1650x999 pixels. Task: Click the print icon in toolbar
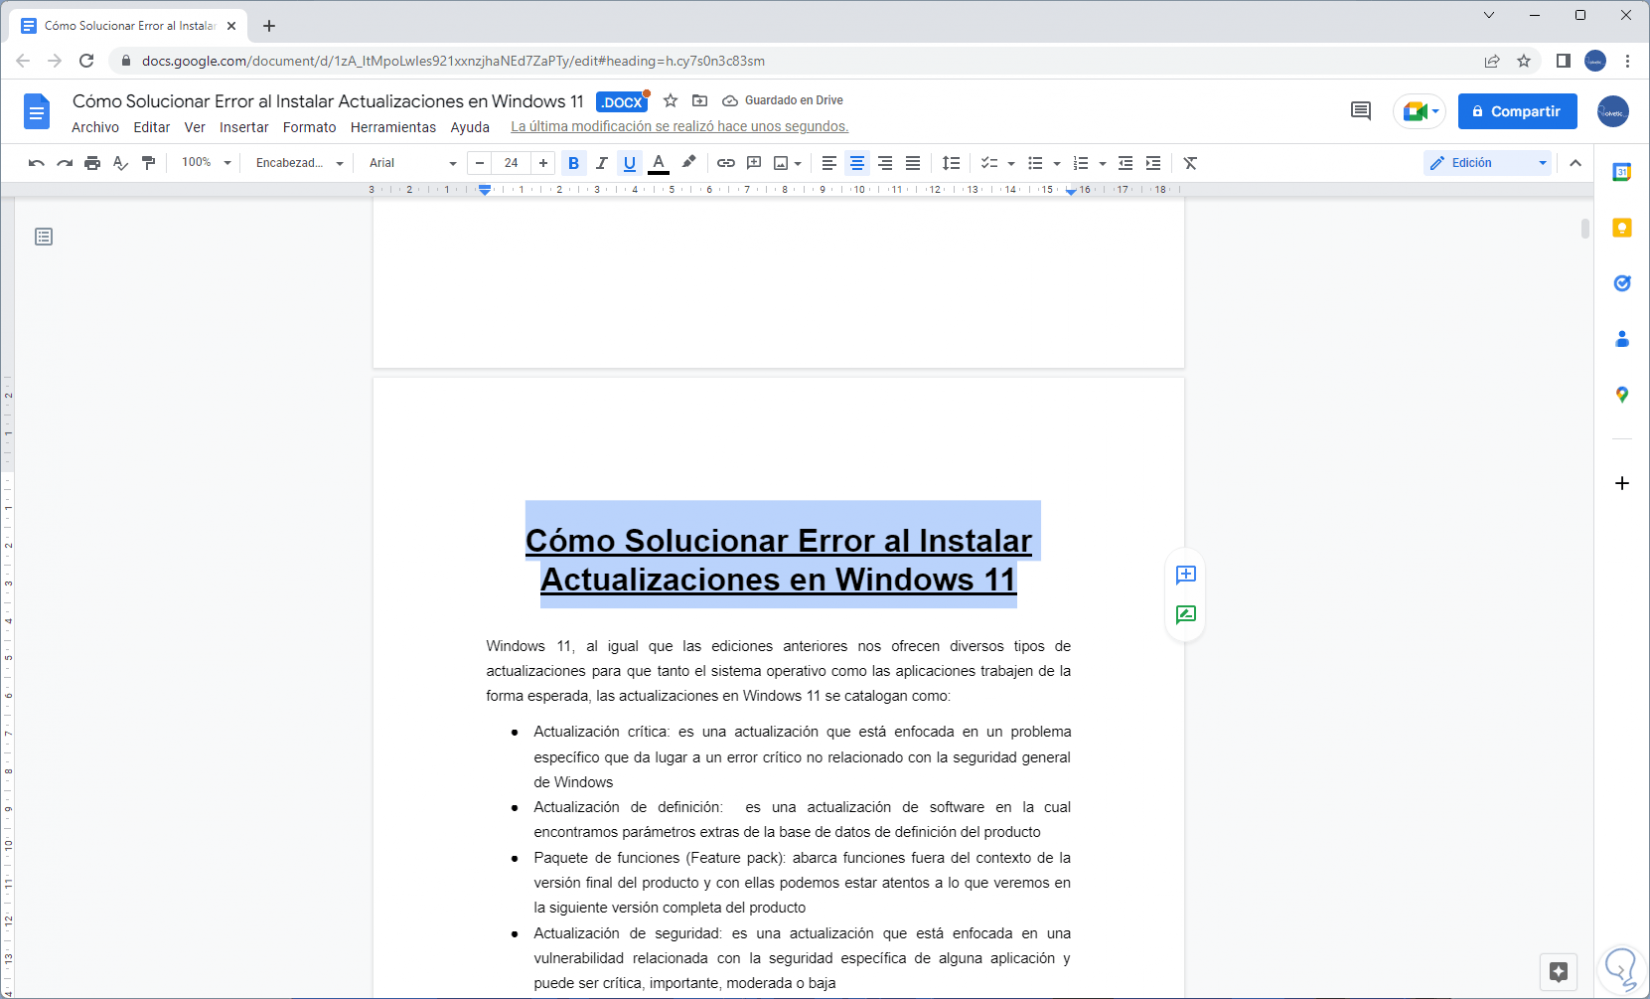click(x=92, y=163)
